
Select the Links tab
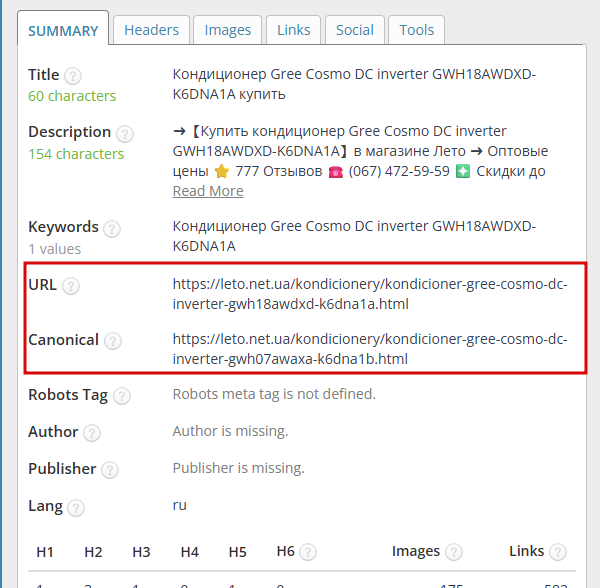point(293,30)
